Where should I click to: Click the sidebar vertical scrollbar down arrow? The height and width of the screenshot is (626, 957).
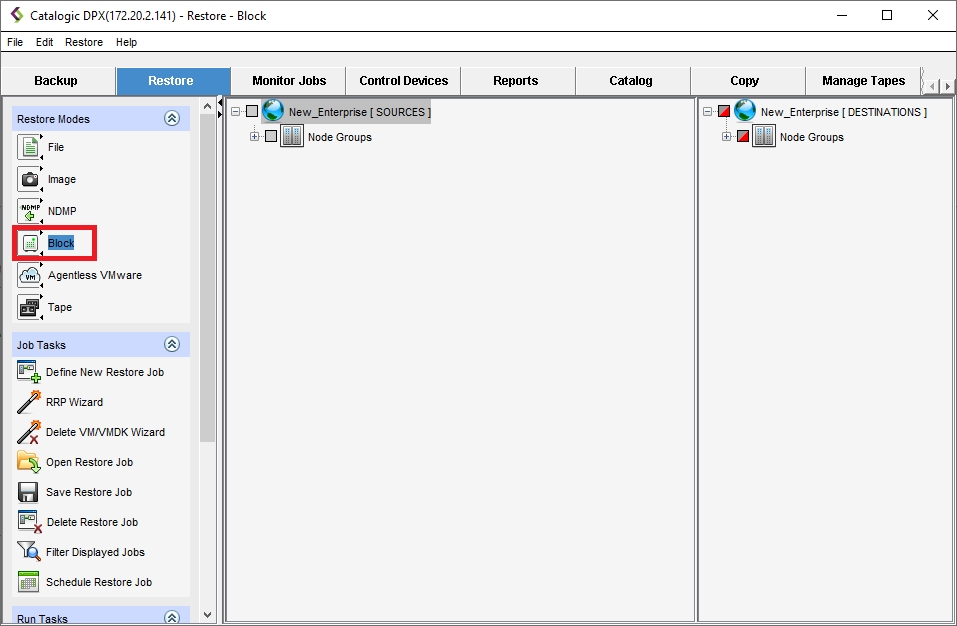tap(208, 615)
